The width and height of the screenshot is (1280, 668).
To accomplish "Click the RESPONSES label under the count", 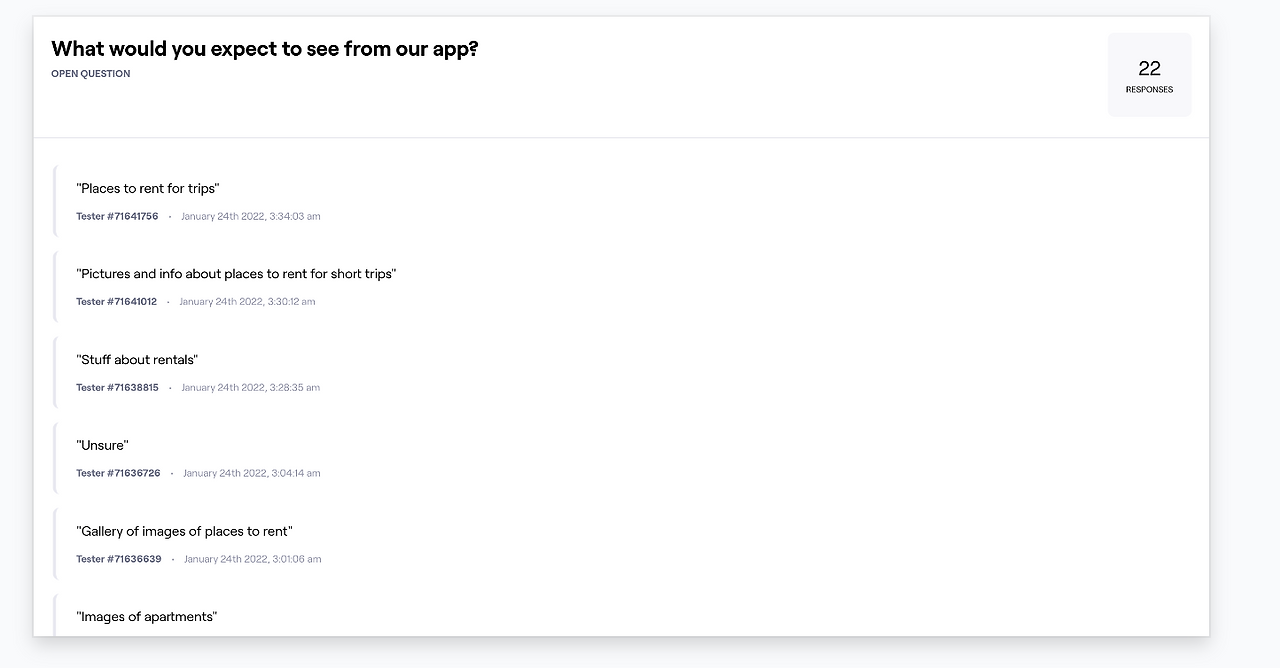I will tap(1149, 90).
